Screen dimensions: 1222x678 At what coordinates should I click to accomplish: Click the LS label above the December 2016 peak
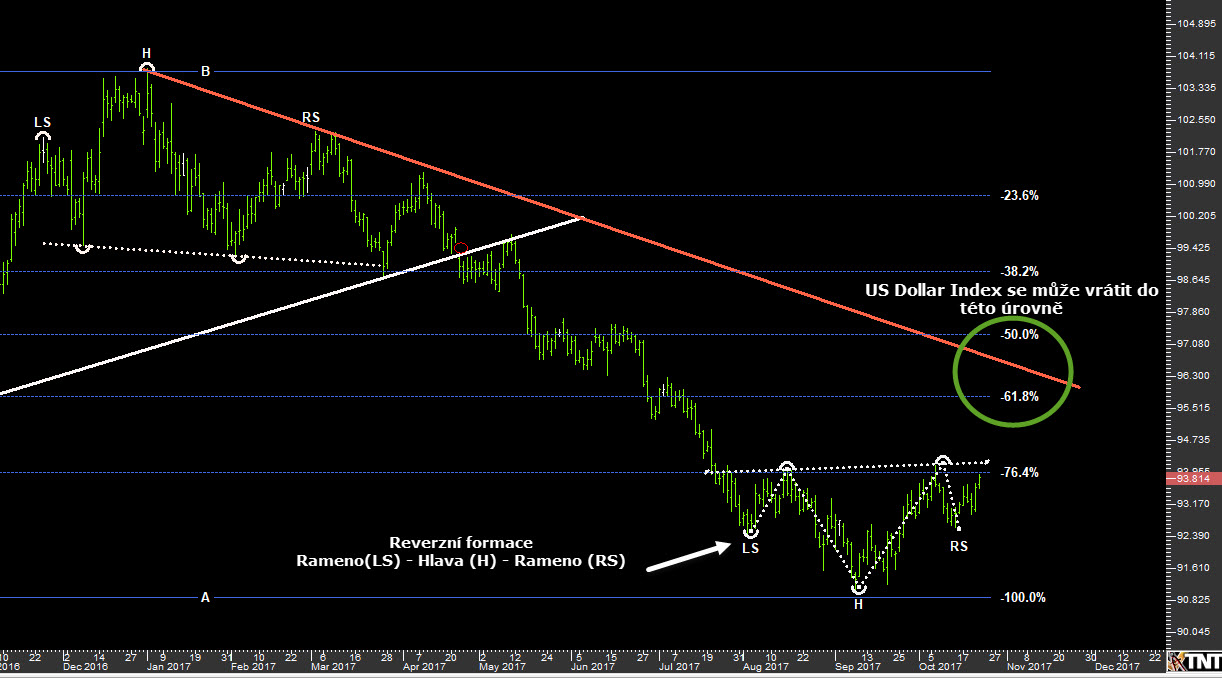pos(42,122)
